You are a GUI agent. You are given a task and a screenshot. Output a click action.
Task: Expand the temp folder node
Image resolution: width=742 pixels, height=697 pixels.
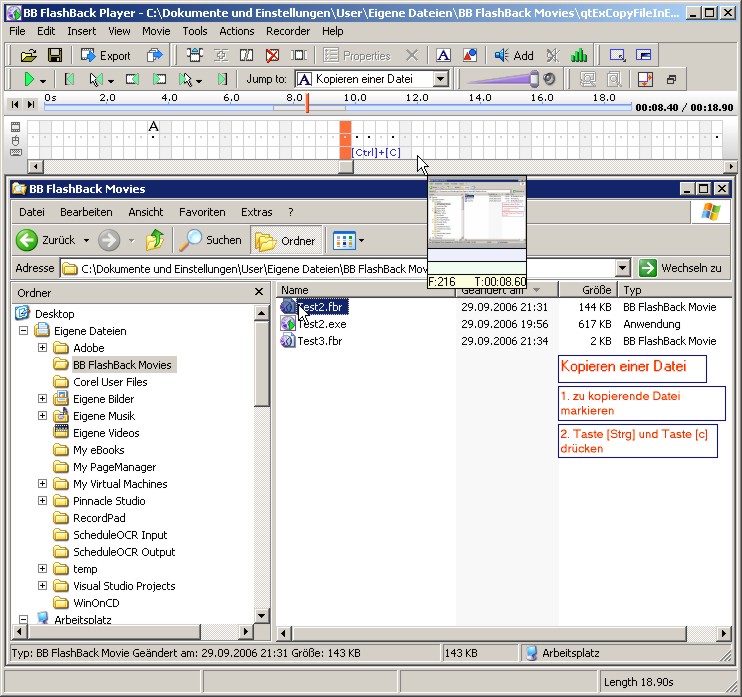point(43,569)
